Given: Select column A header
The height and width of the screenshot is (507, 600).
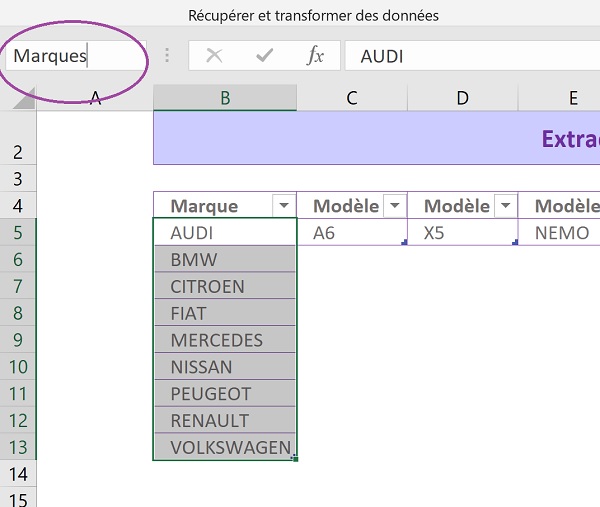Looking at the screenshot, I should coord(95,98).
